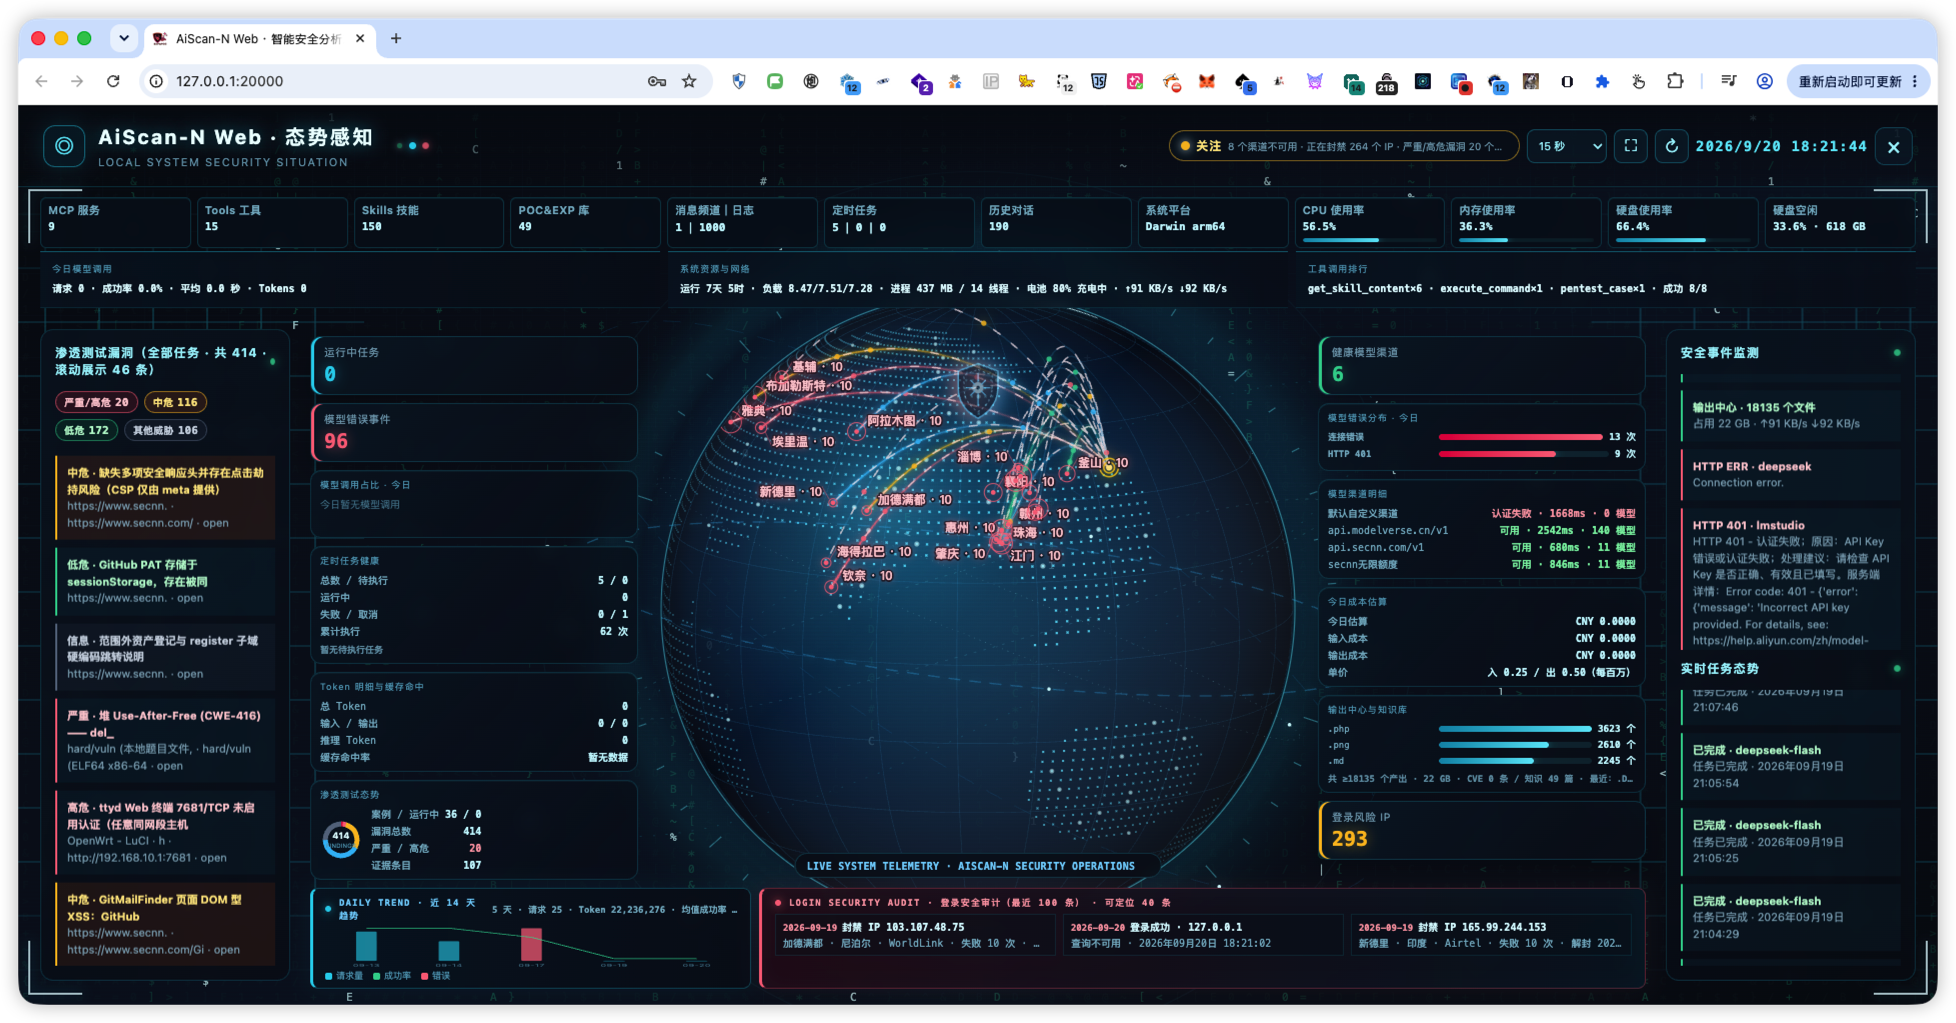Click 重新启动即可更新 update button
Image resolution: width=1956 pixels, height=1023 pixels.
1849,81
